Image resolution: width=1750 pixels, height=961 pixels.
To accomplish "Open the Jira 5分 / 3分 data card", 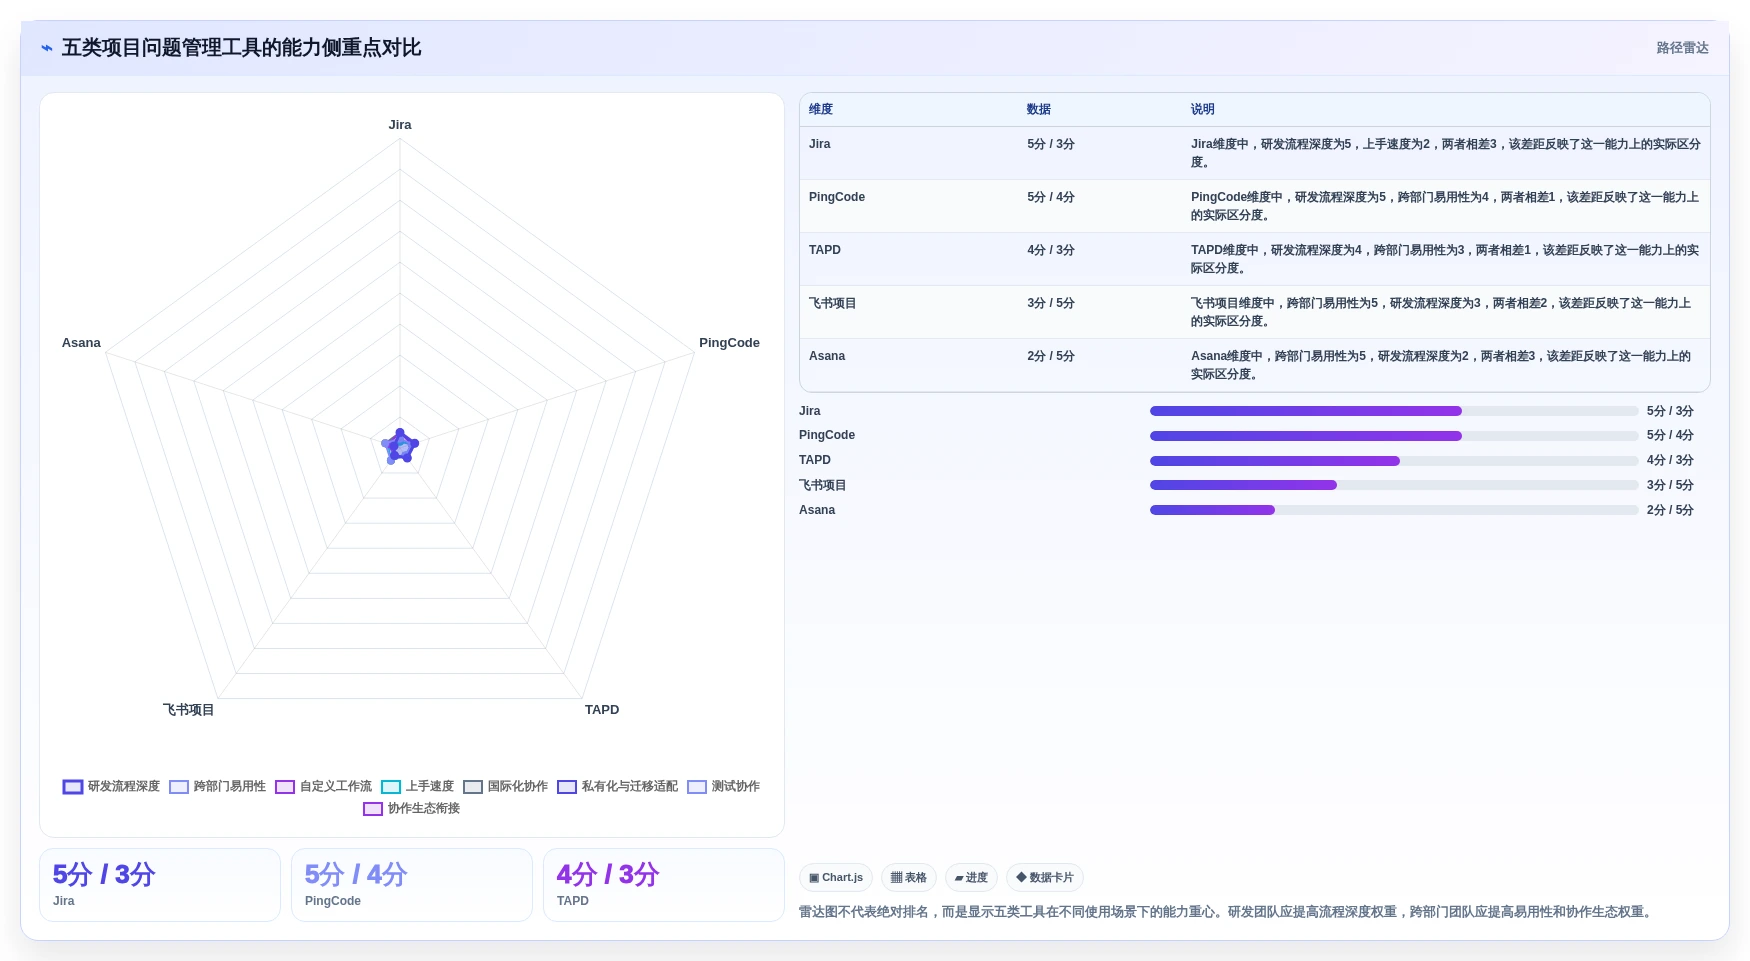I will (160, 885).
